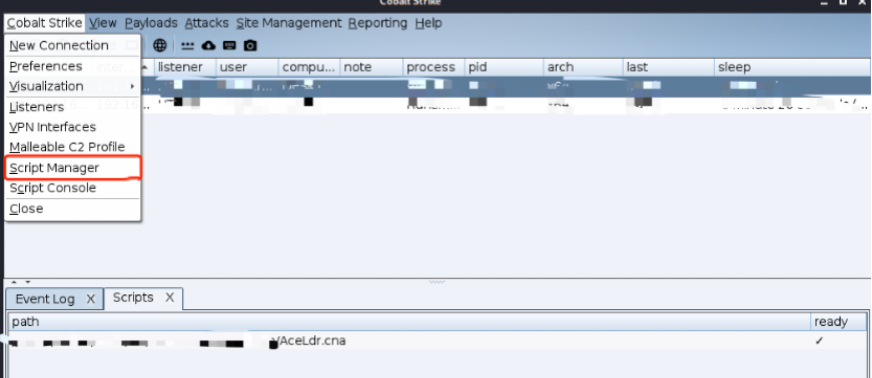Open Malleable C2 Profile entry

pyautogui.click(x=72, y=147)
